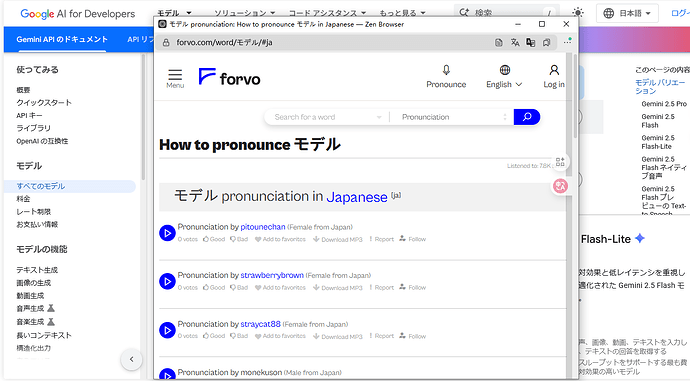Add pitounechan's pronunciation to favorites
The height and width of the screenshot is (381, 690).
(x=280, y=239)
